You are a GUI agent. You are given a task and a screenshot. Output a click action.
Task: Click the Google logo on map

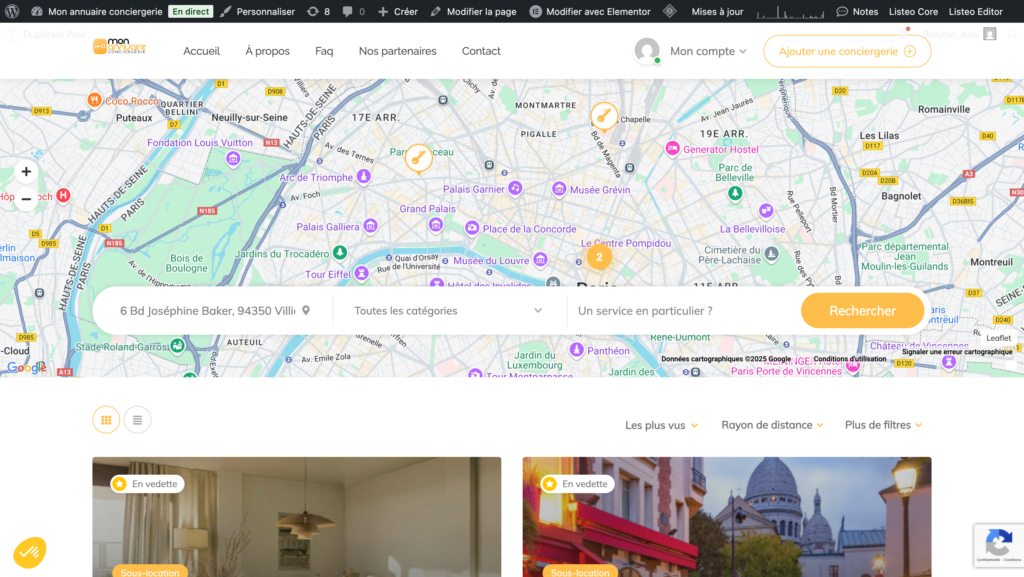coord(27,367)
